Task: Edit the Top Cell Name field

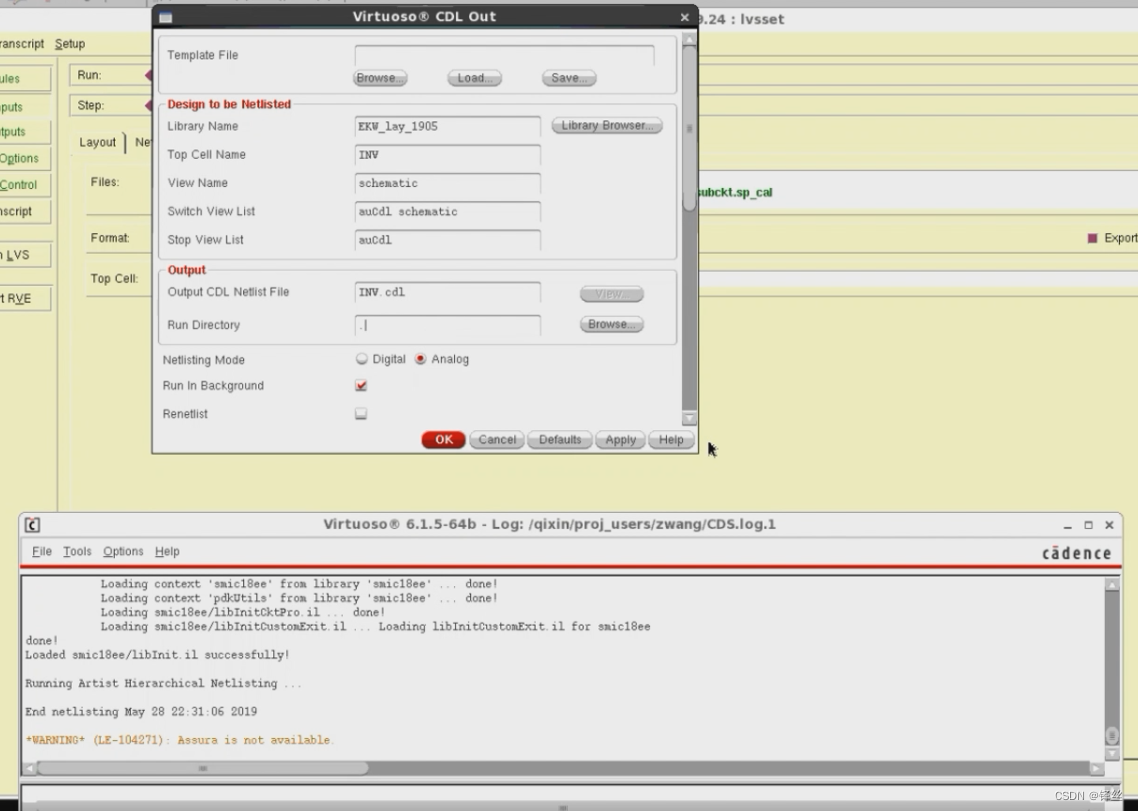Action: coord(448,155)
